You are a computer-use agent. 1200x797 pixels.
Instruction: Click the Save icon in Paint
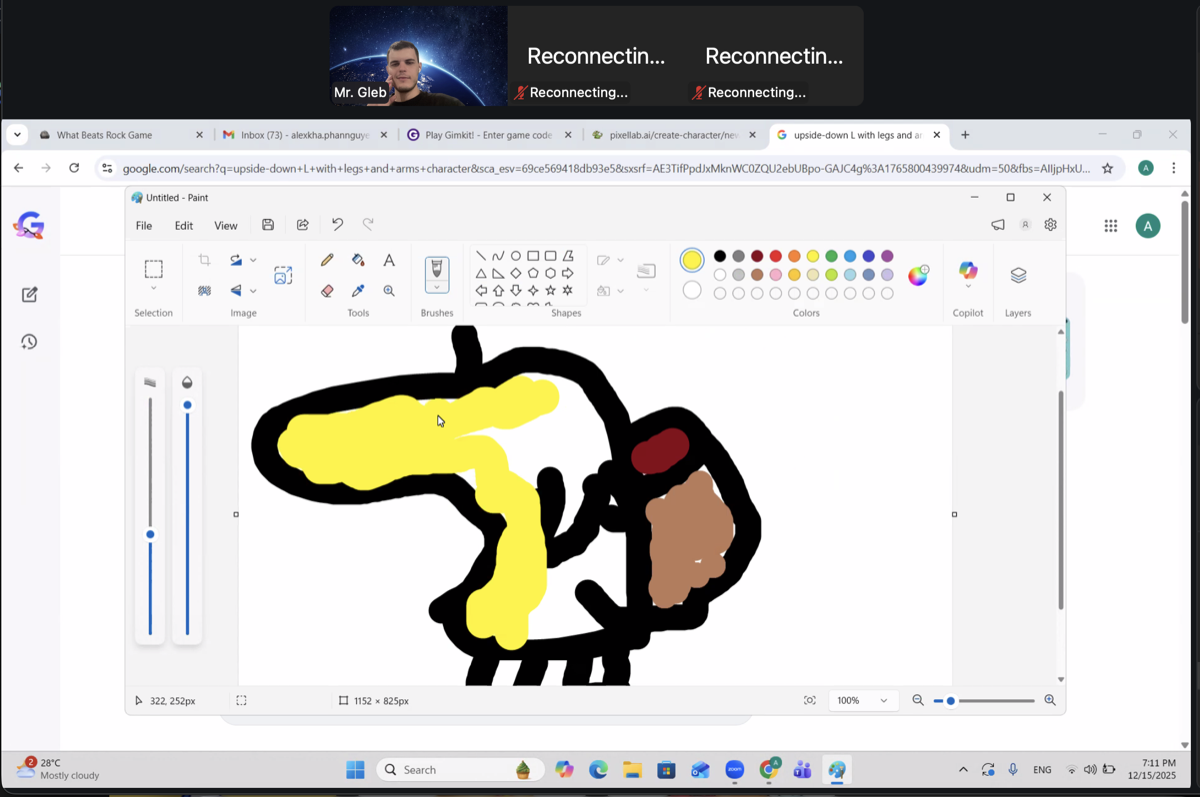point(268,225)
